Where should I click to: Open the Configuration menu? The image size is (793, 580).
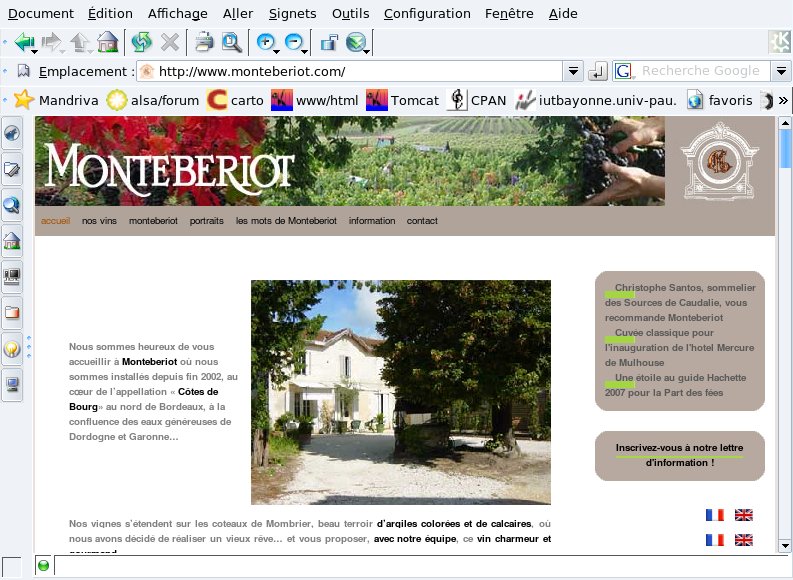427,14
